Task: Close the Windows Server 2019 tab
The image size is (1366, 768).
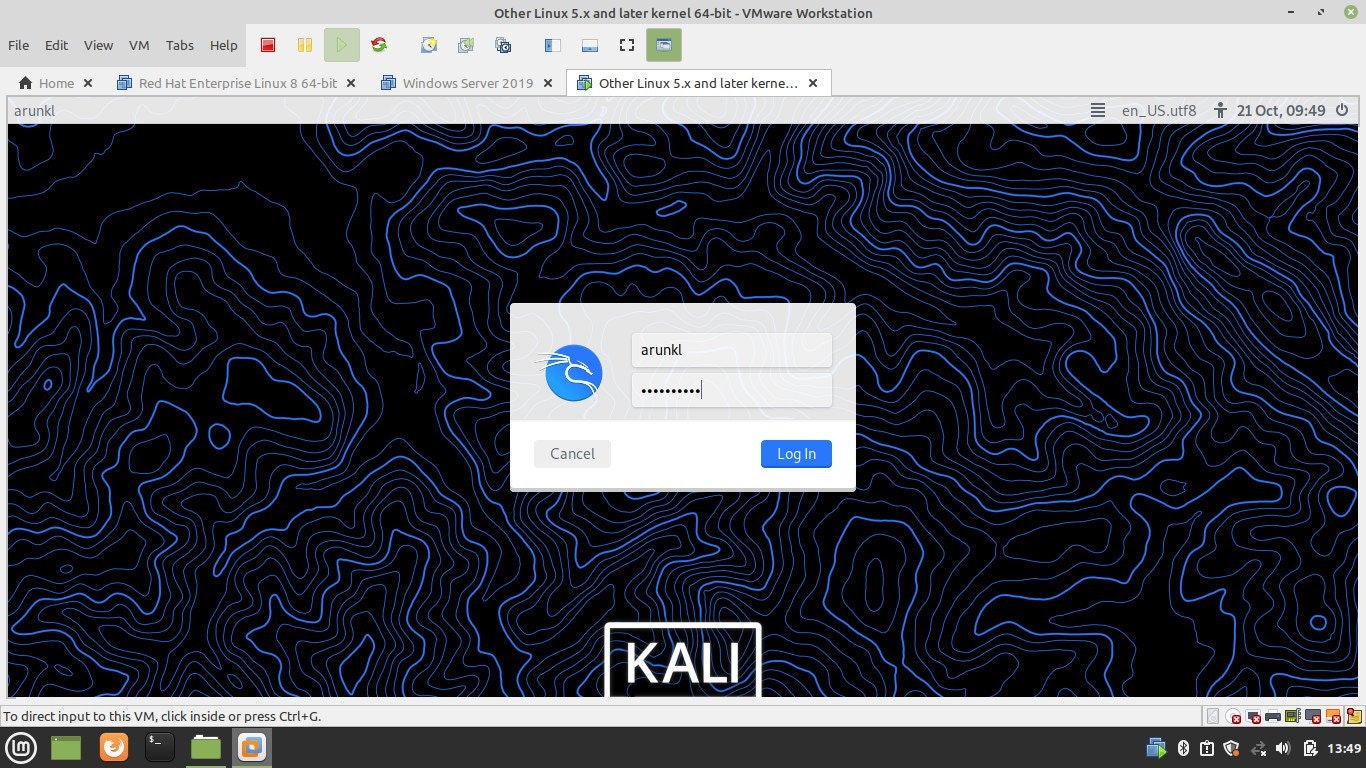Action: [547, 83]
